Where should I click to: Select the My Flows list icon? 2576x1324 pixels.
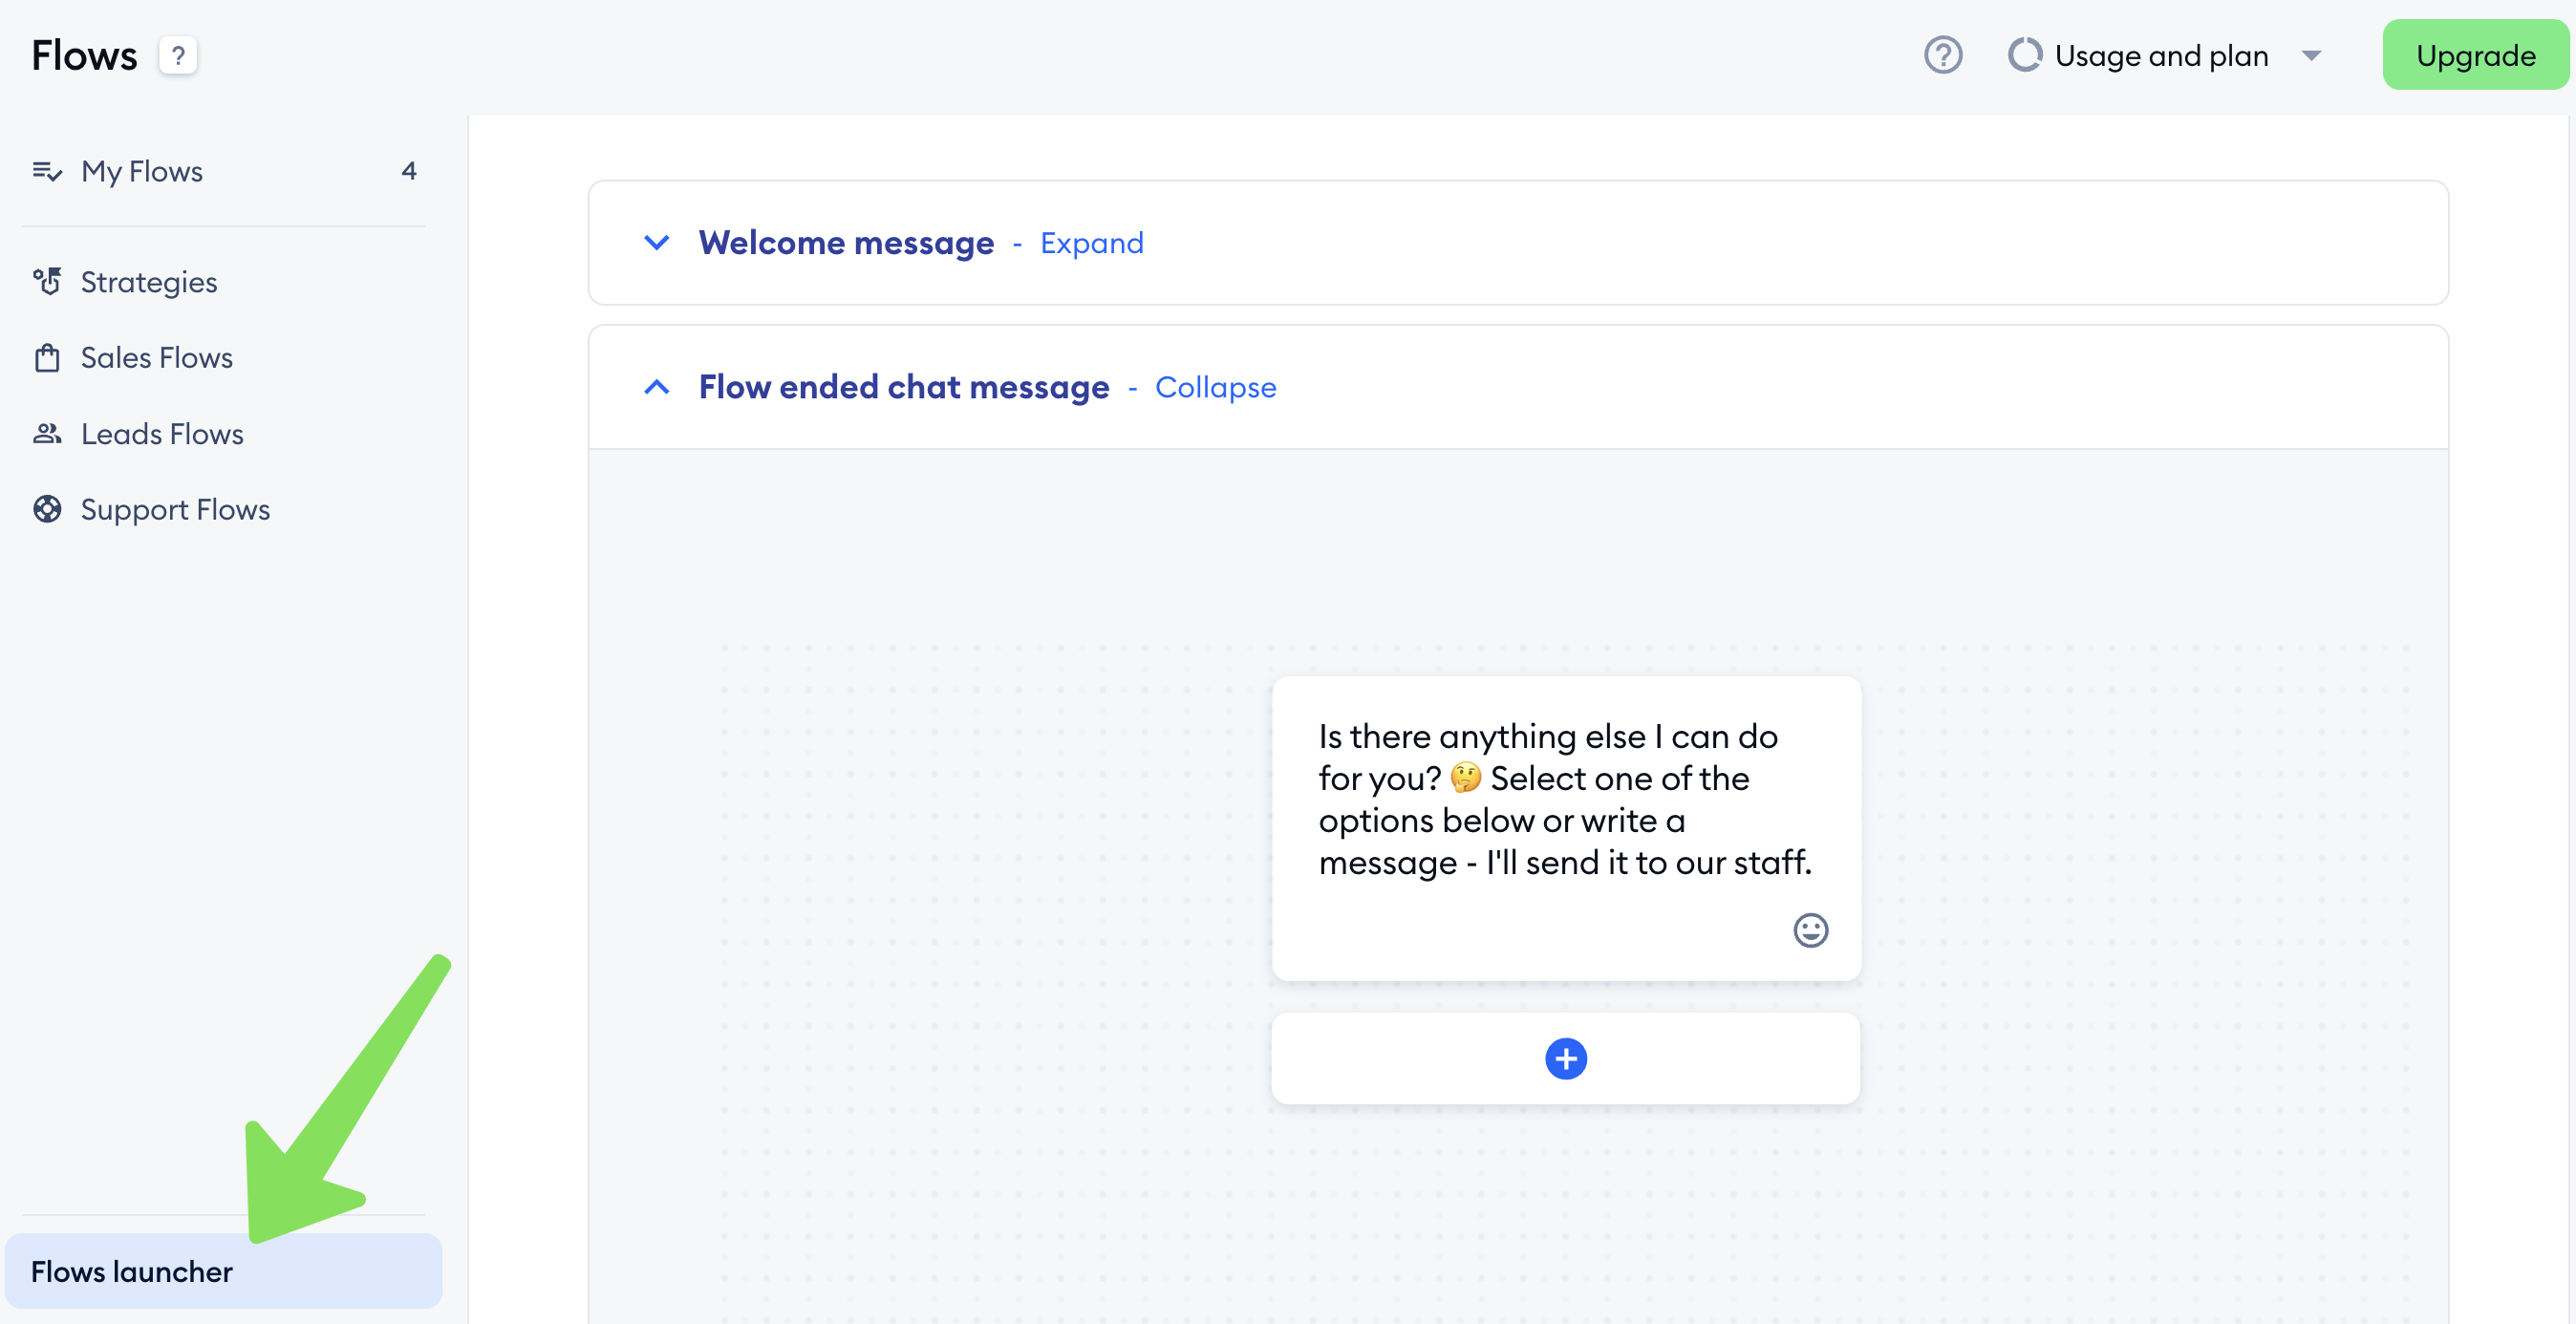(x=47, y=171)
